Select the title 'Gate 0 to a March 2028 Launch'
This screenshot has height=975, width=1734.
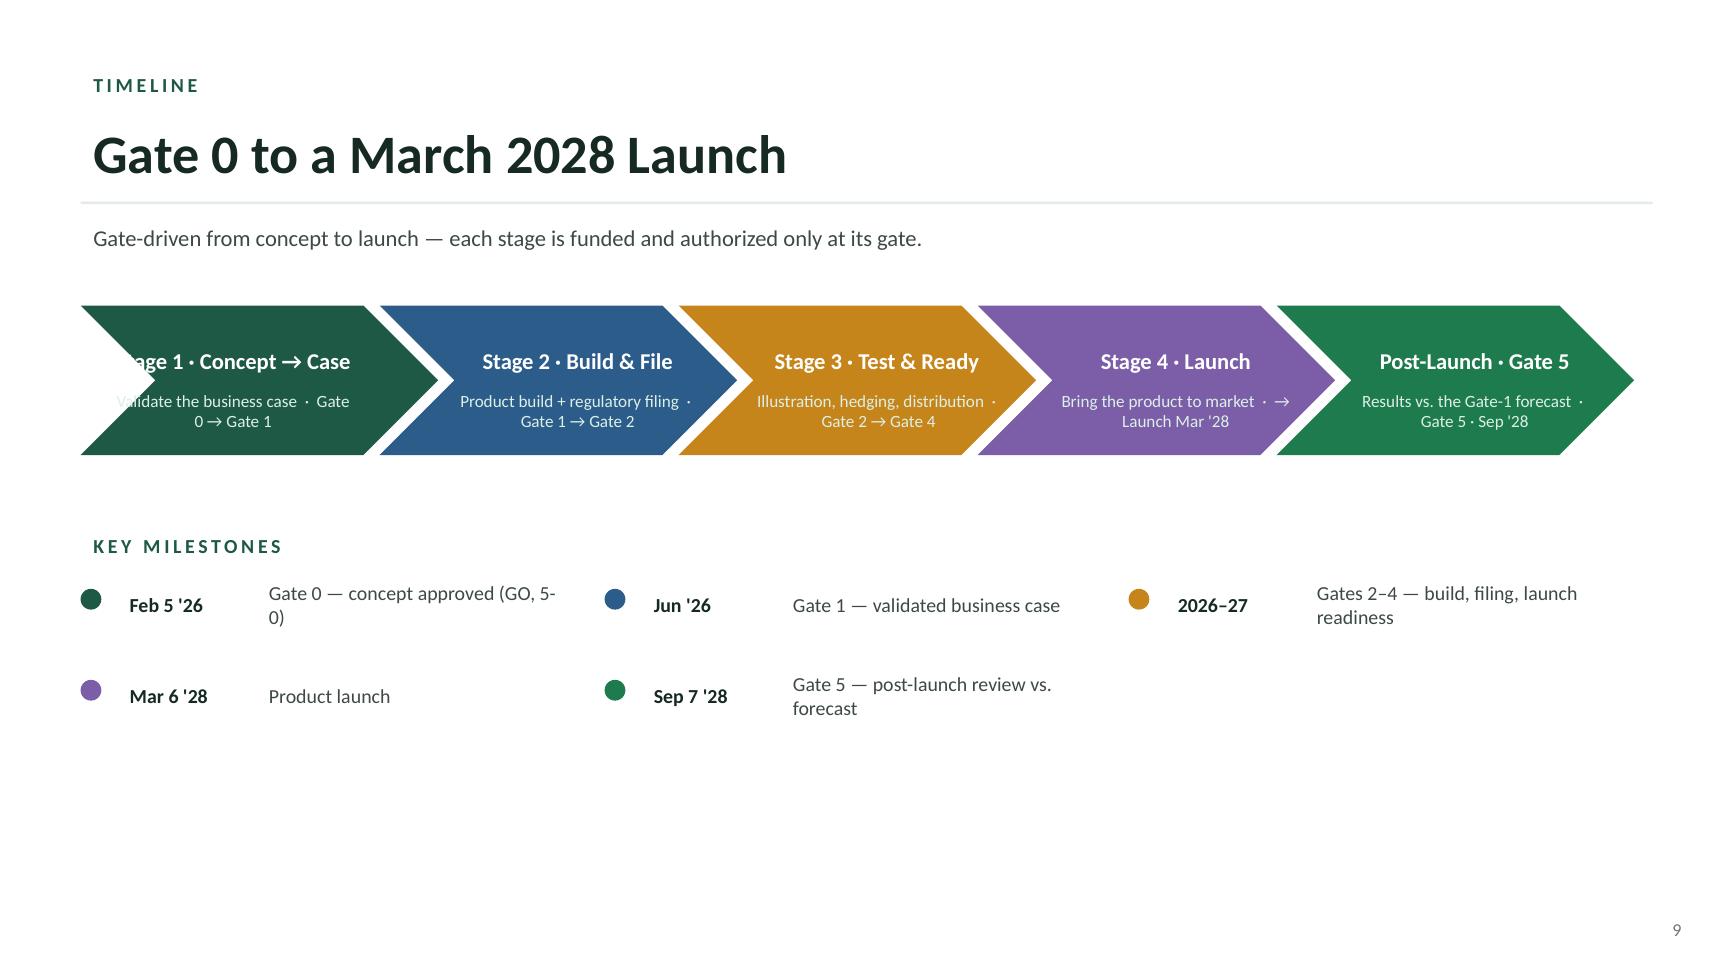(440, 156)
